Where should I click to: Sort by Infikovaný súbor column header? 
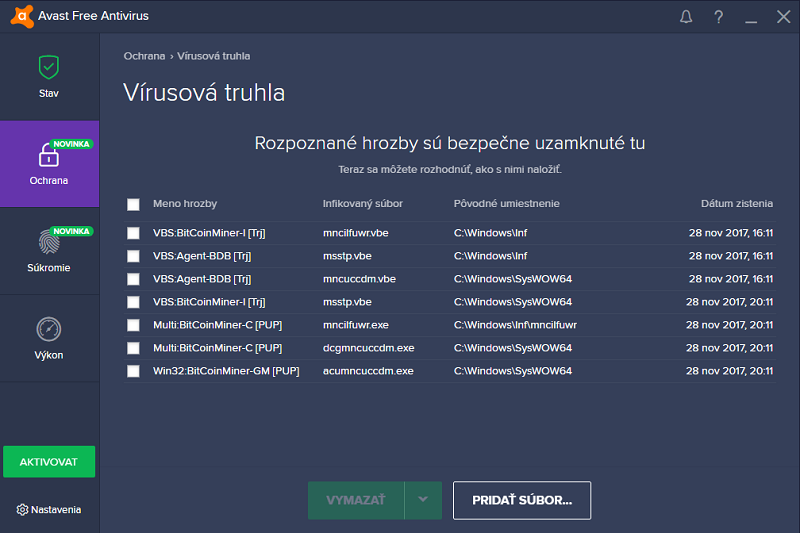[363, 204]
